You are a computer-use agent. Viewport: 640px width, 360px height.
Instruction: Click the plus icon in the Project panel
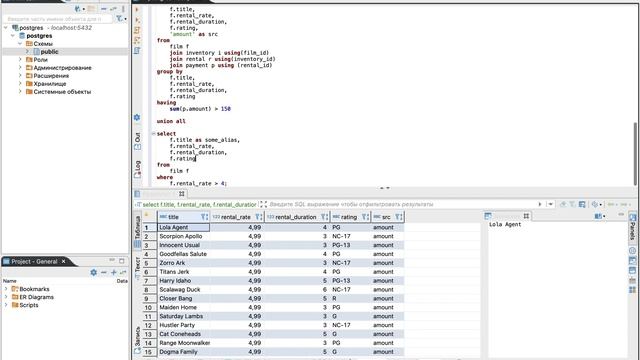(113, 272)
